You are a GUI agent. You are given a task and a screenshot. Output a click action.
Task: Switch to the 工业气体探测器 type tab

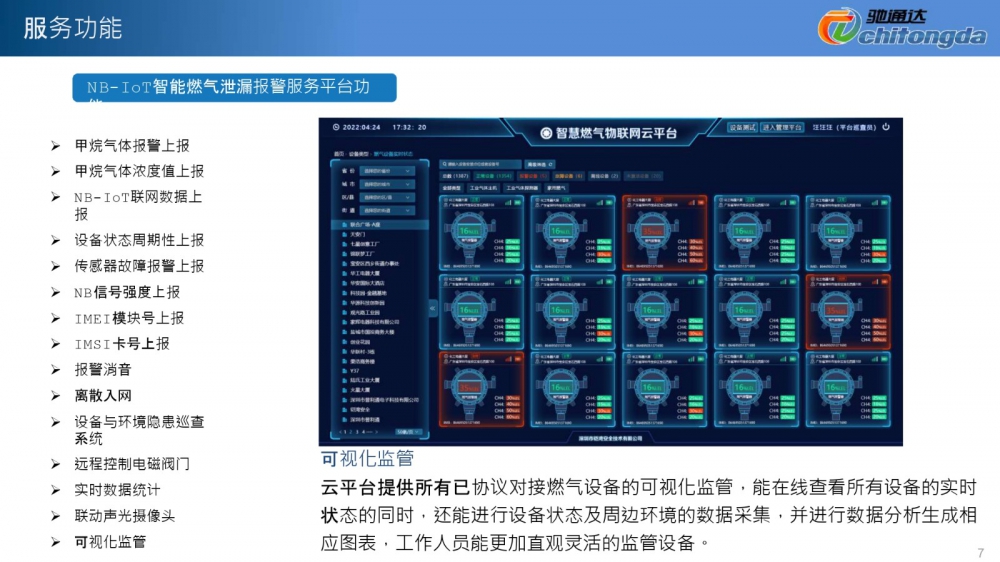pyautogui.click(x=522, y=188)
